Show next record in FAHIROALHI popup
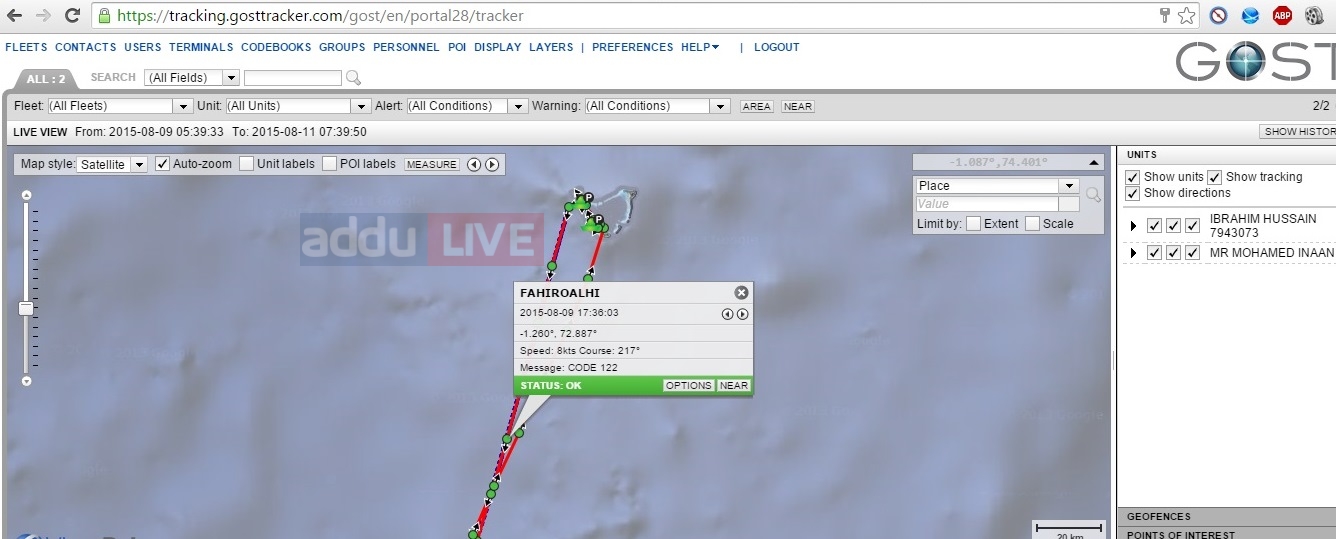The height and width of the screenshot is (539, 1336). coord(743,314)
